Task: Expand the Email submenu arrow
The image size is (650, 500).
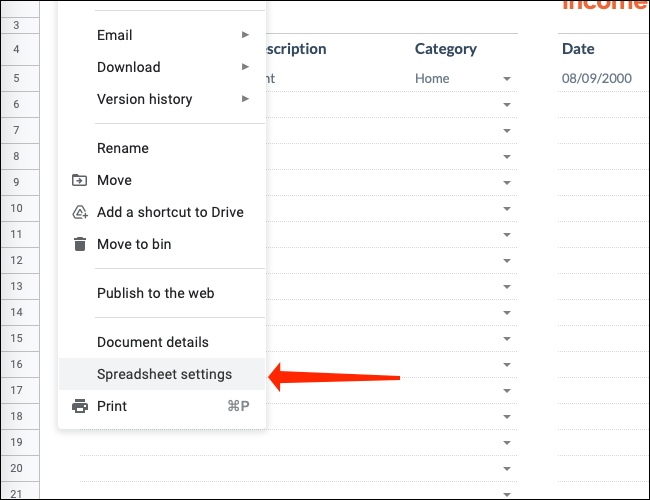Action: tap(246, 35)
